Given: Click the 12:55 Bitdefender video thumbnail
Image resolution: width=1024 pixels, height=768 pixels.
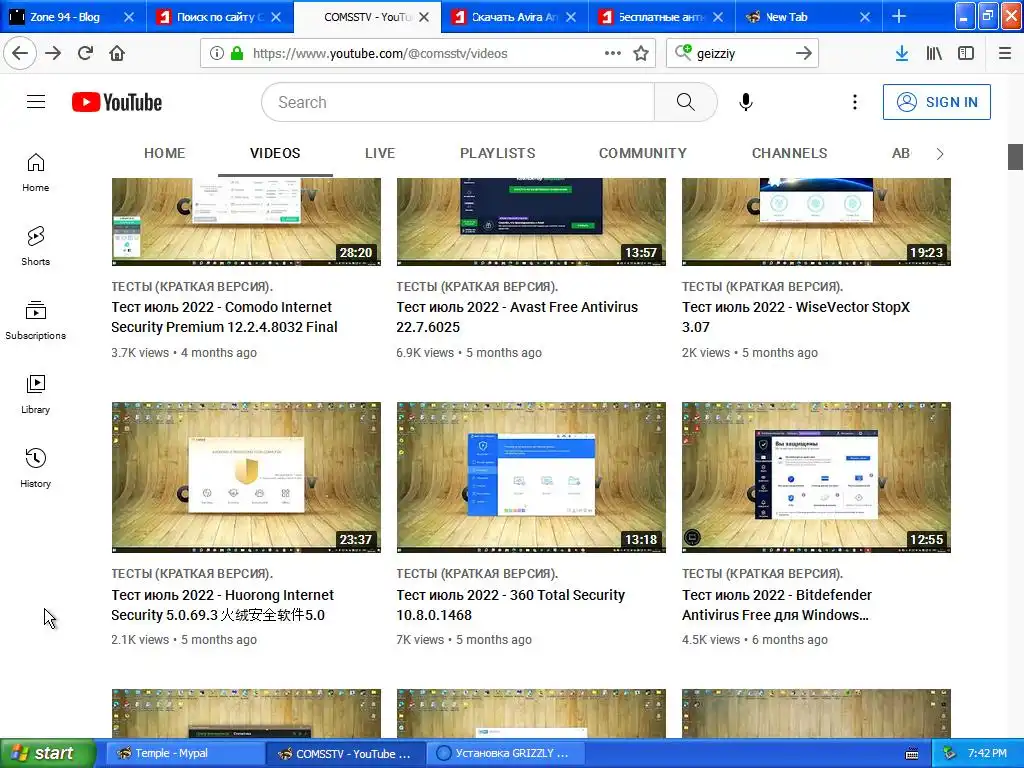Looking at the screenshot, I should pos(816,477).
